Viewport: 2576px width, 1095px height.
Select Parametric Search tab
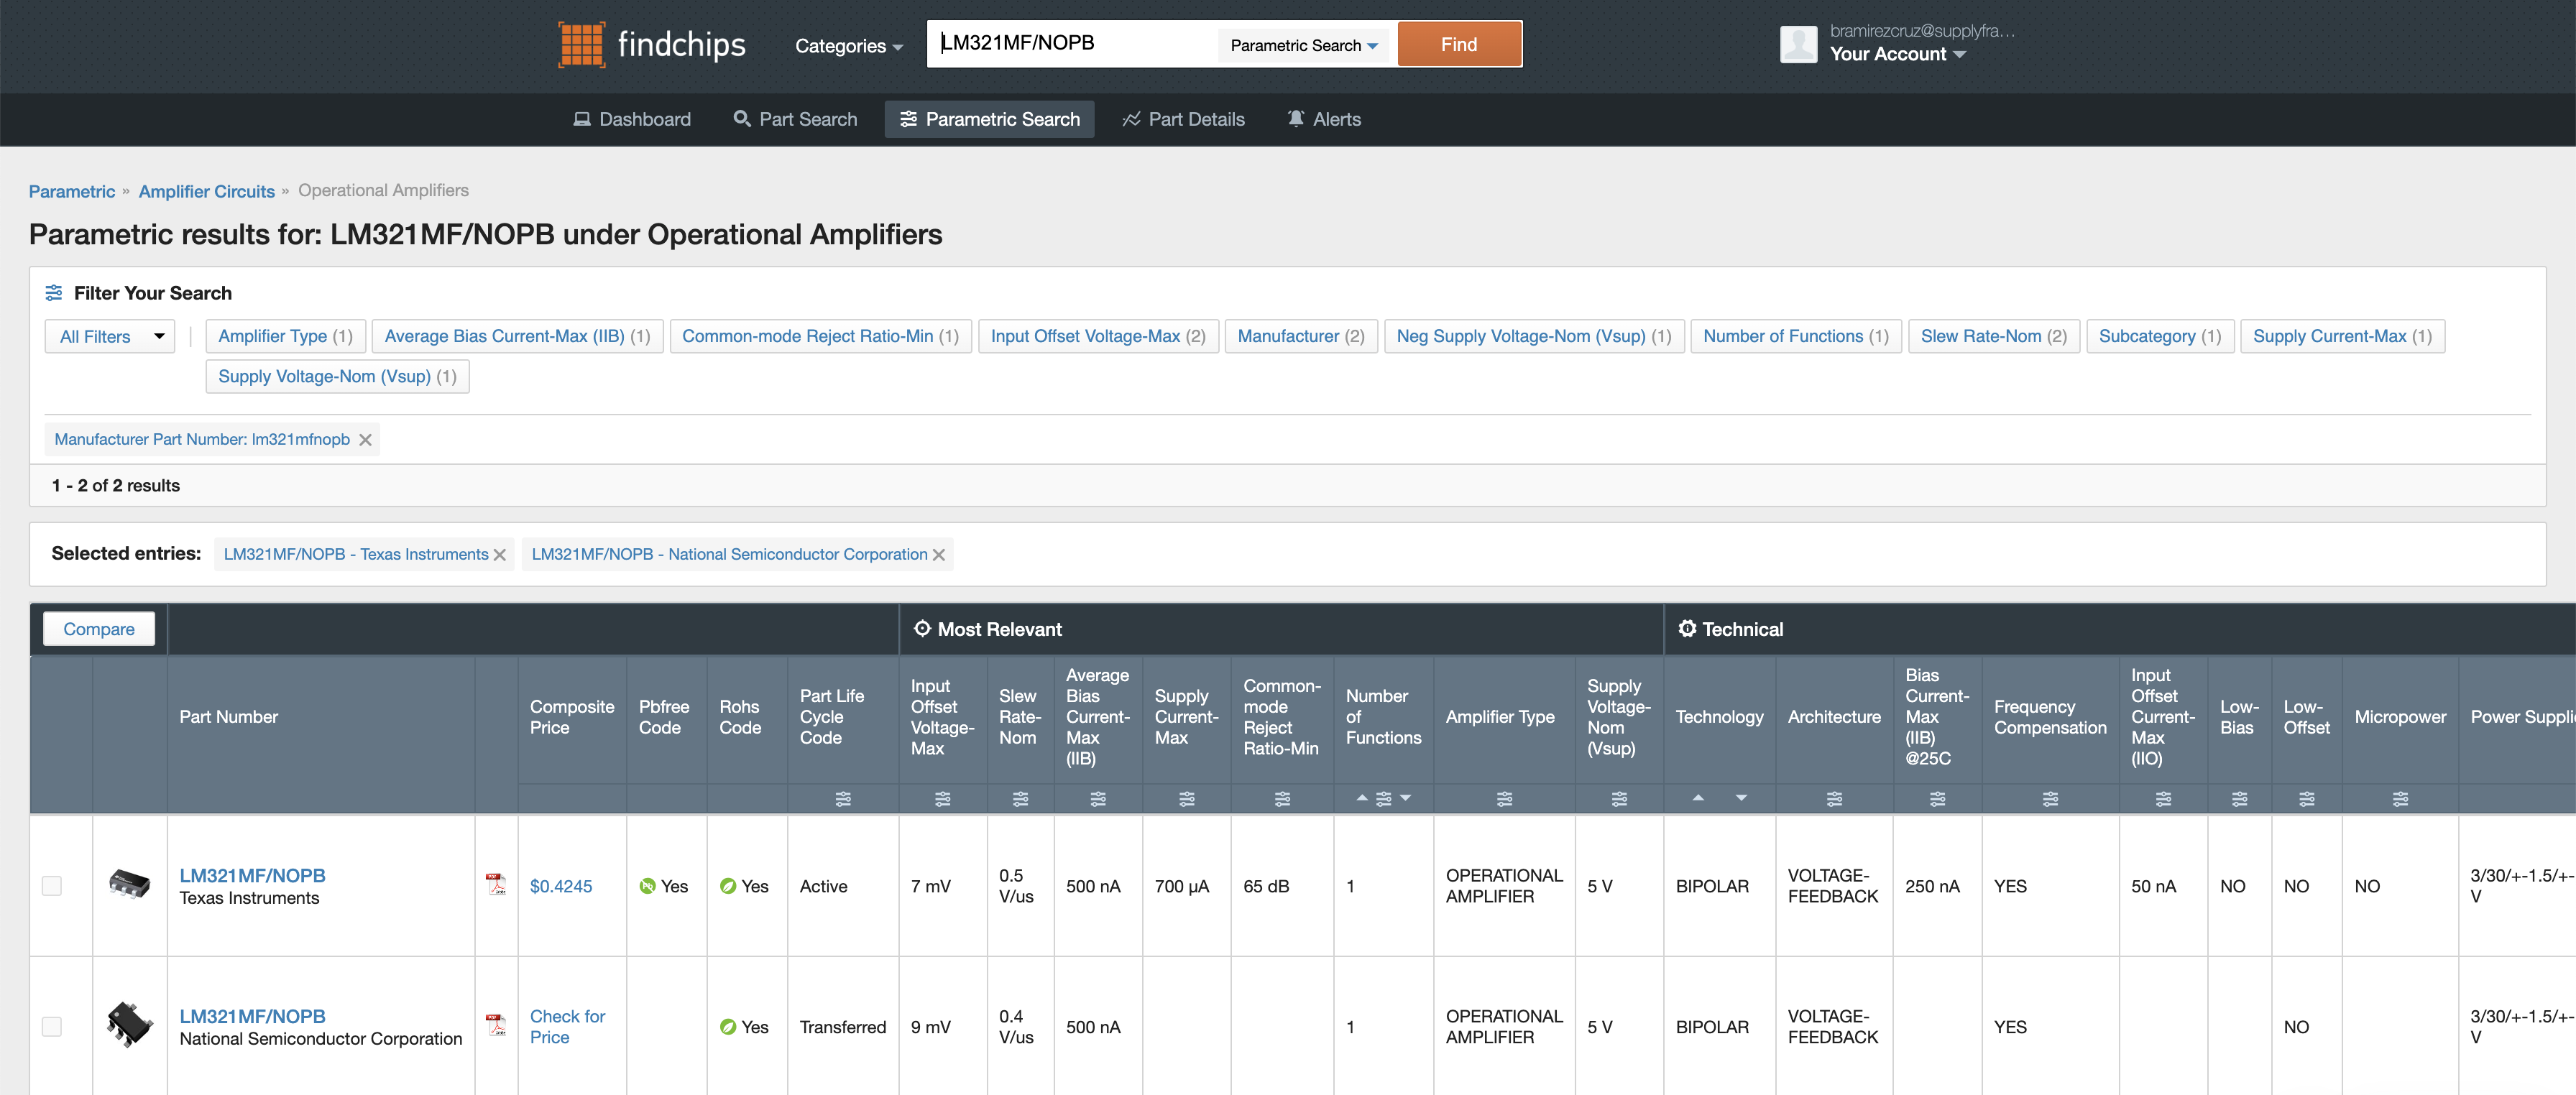[x=989, y=119]
